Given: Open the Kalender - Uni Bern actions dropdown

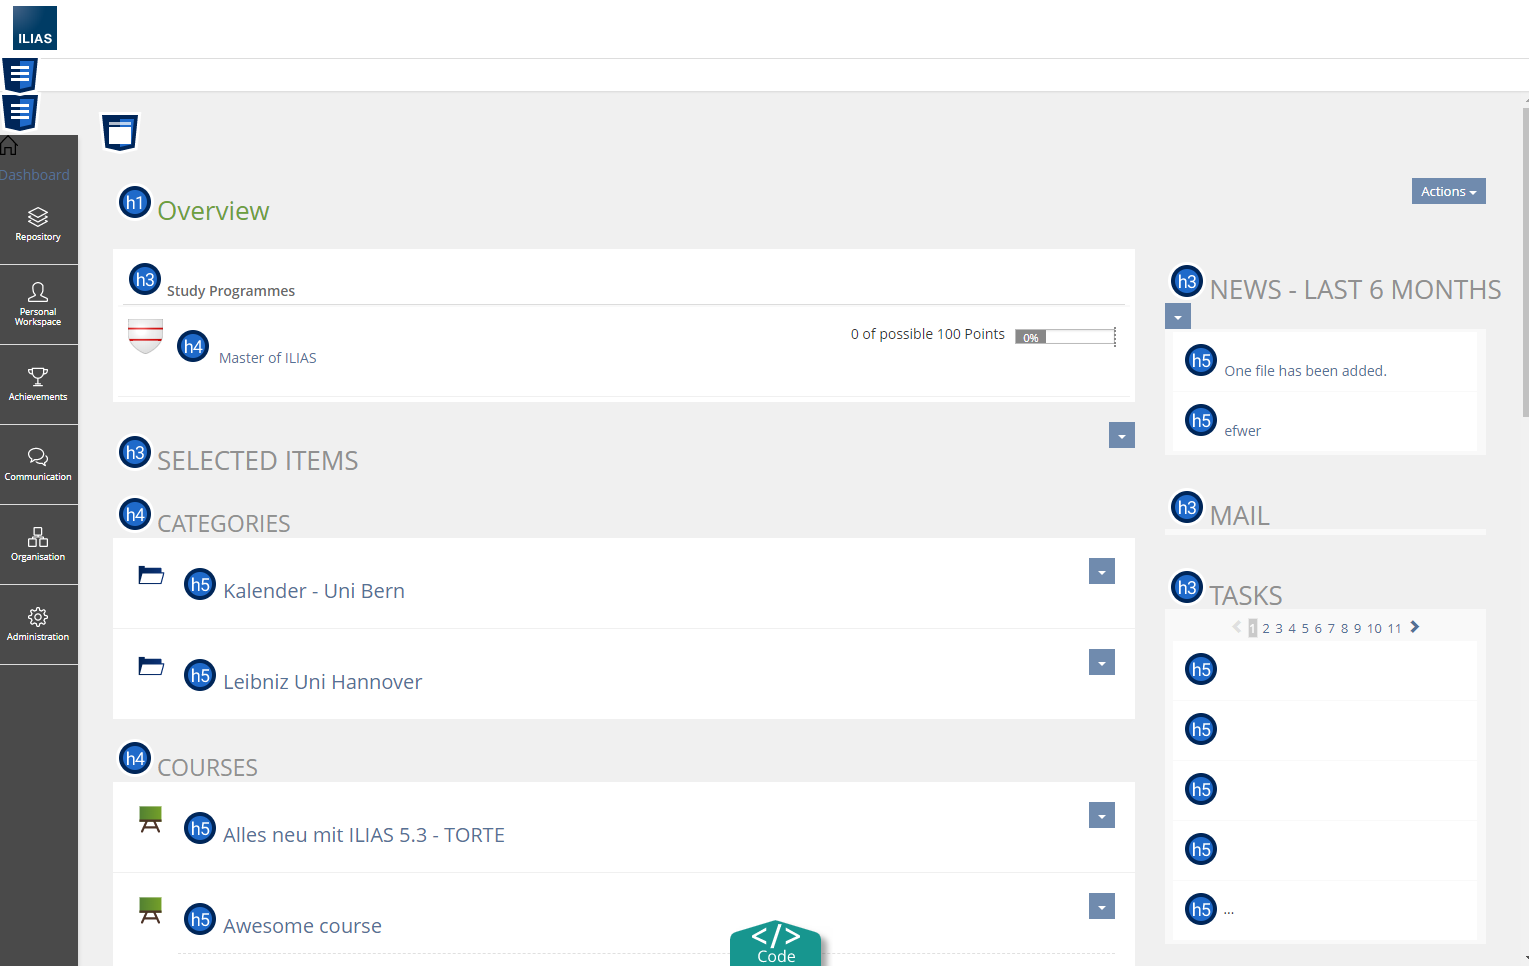Looking at the screenshot, I should pyautogui.click(x=1101, y=572).
